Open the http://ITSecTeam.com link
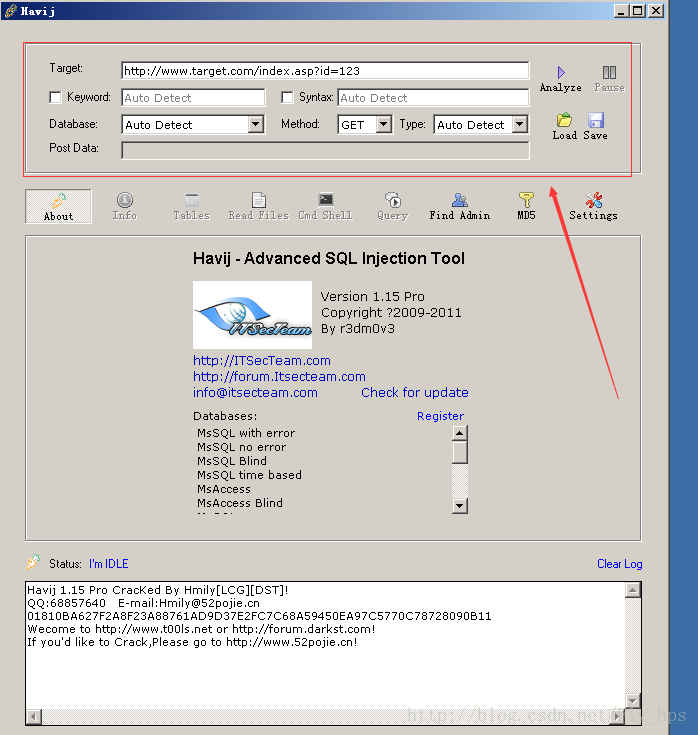The width and height of the screenshot is (698, 735). 262,360
